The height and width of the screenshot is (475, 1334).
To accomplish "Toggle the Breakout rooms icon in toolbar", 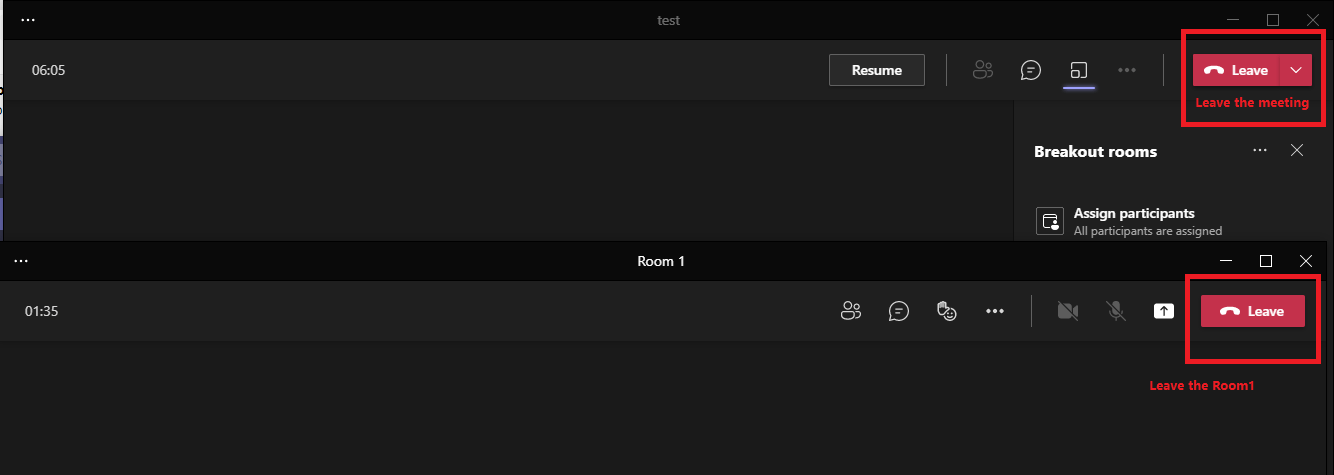I will [1079, 70].
